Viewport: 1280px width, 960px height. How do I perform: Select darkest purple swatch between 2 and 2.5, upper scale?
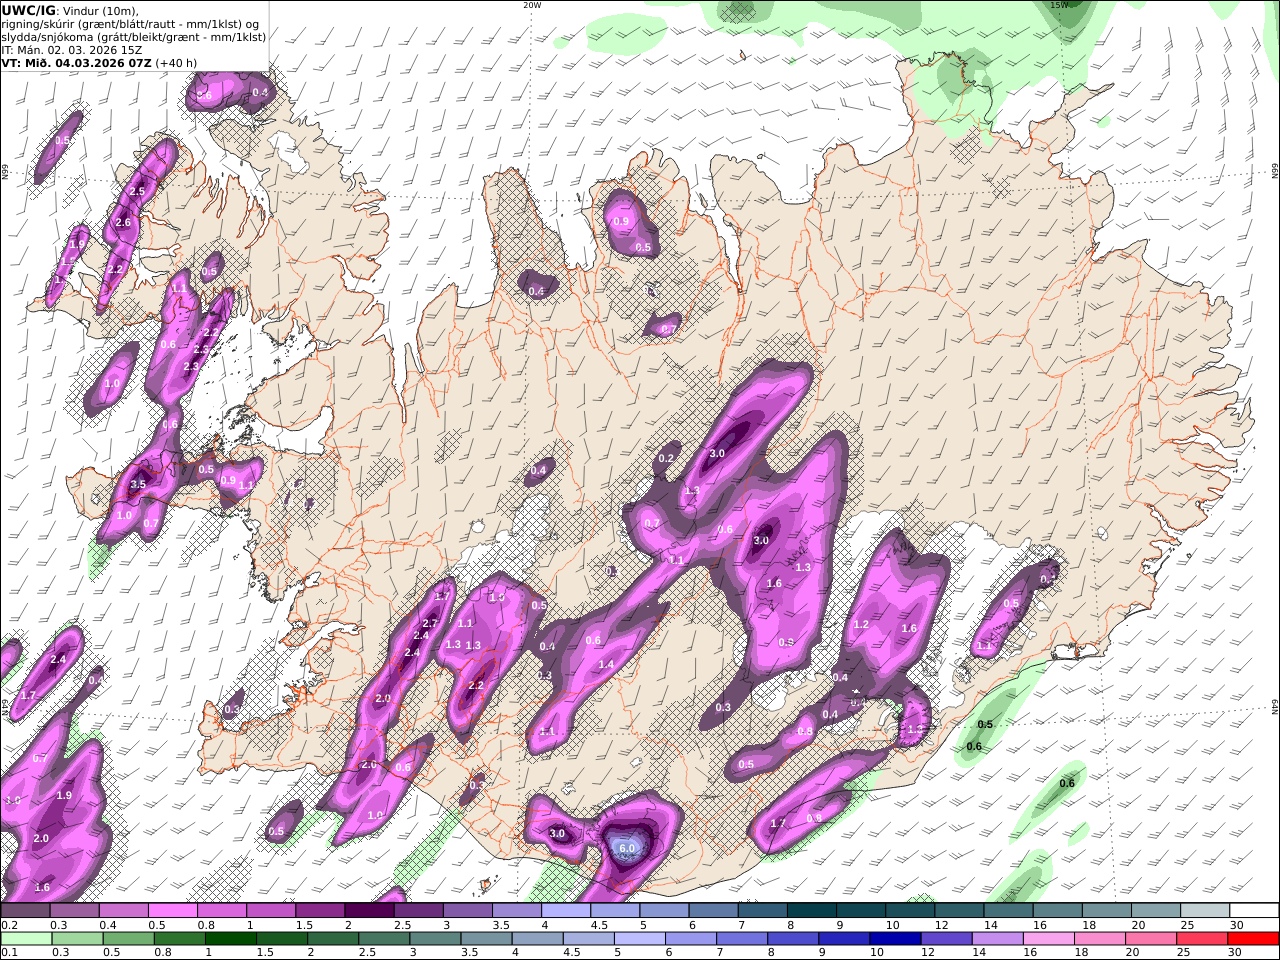(x=370, y=911)
